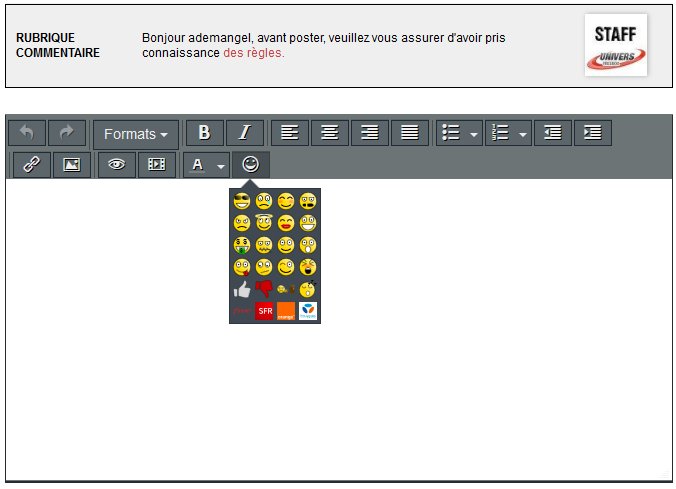676x489 pixels.
Task: Insert the Free operator logo
Action: 242,311
